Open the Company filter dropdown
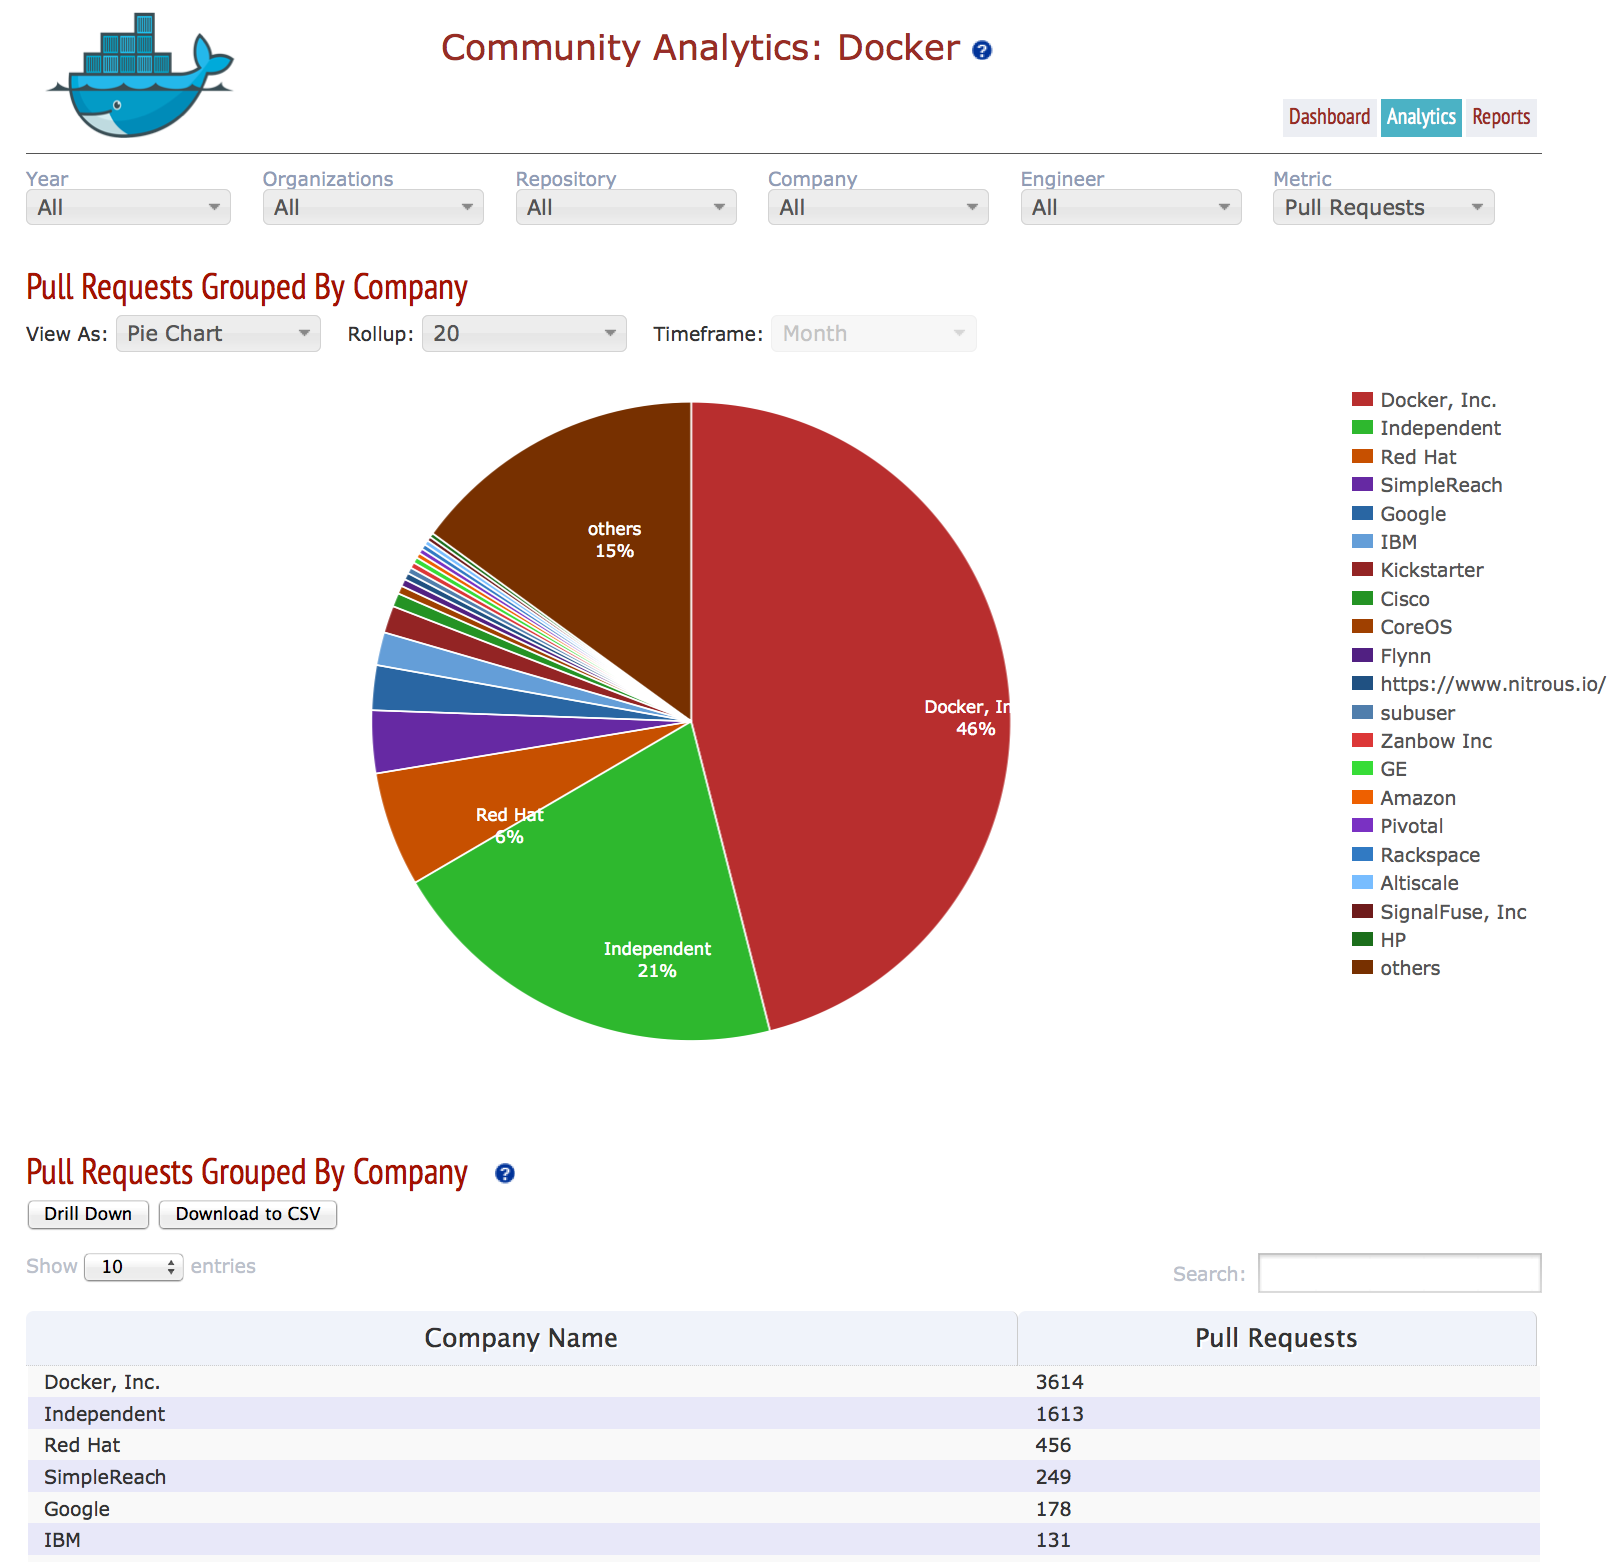Viewport: 1622px width, 1562px height. tap(878, 207)
